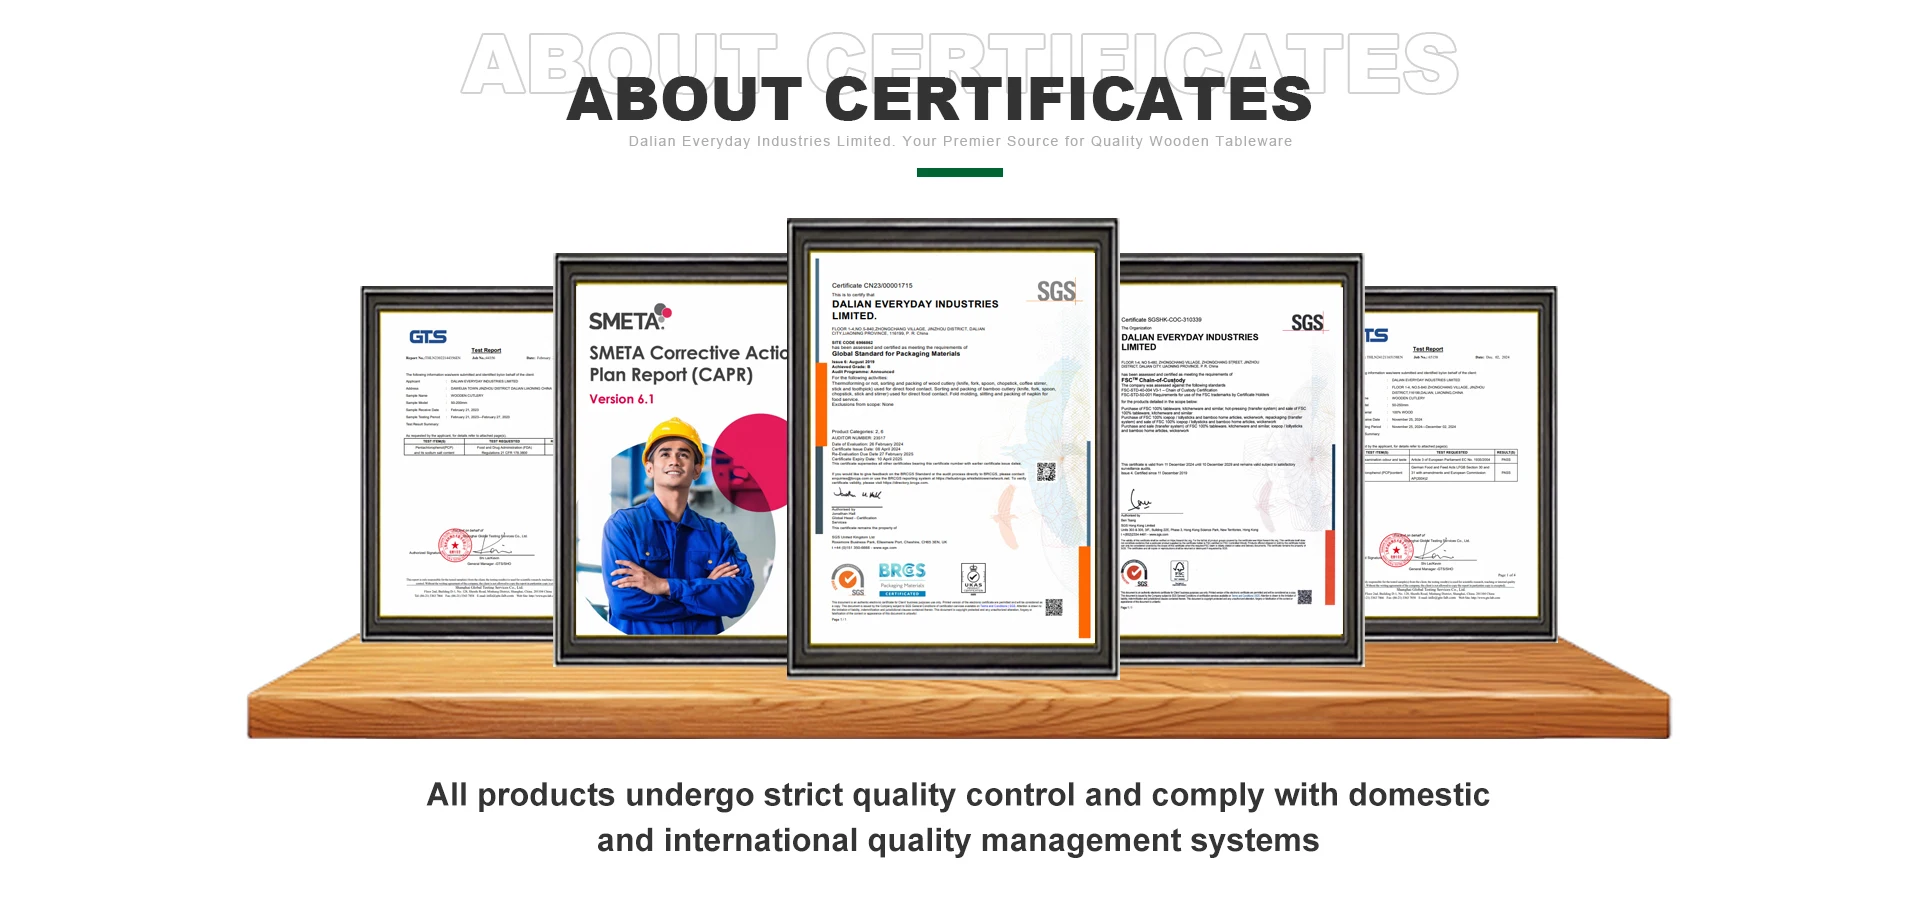Image resolution: width=1920 pixels, height=921 pixels.
Task: Click the QR code beside the center certificate signature
Action: point(1046,472)
